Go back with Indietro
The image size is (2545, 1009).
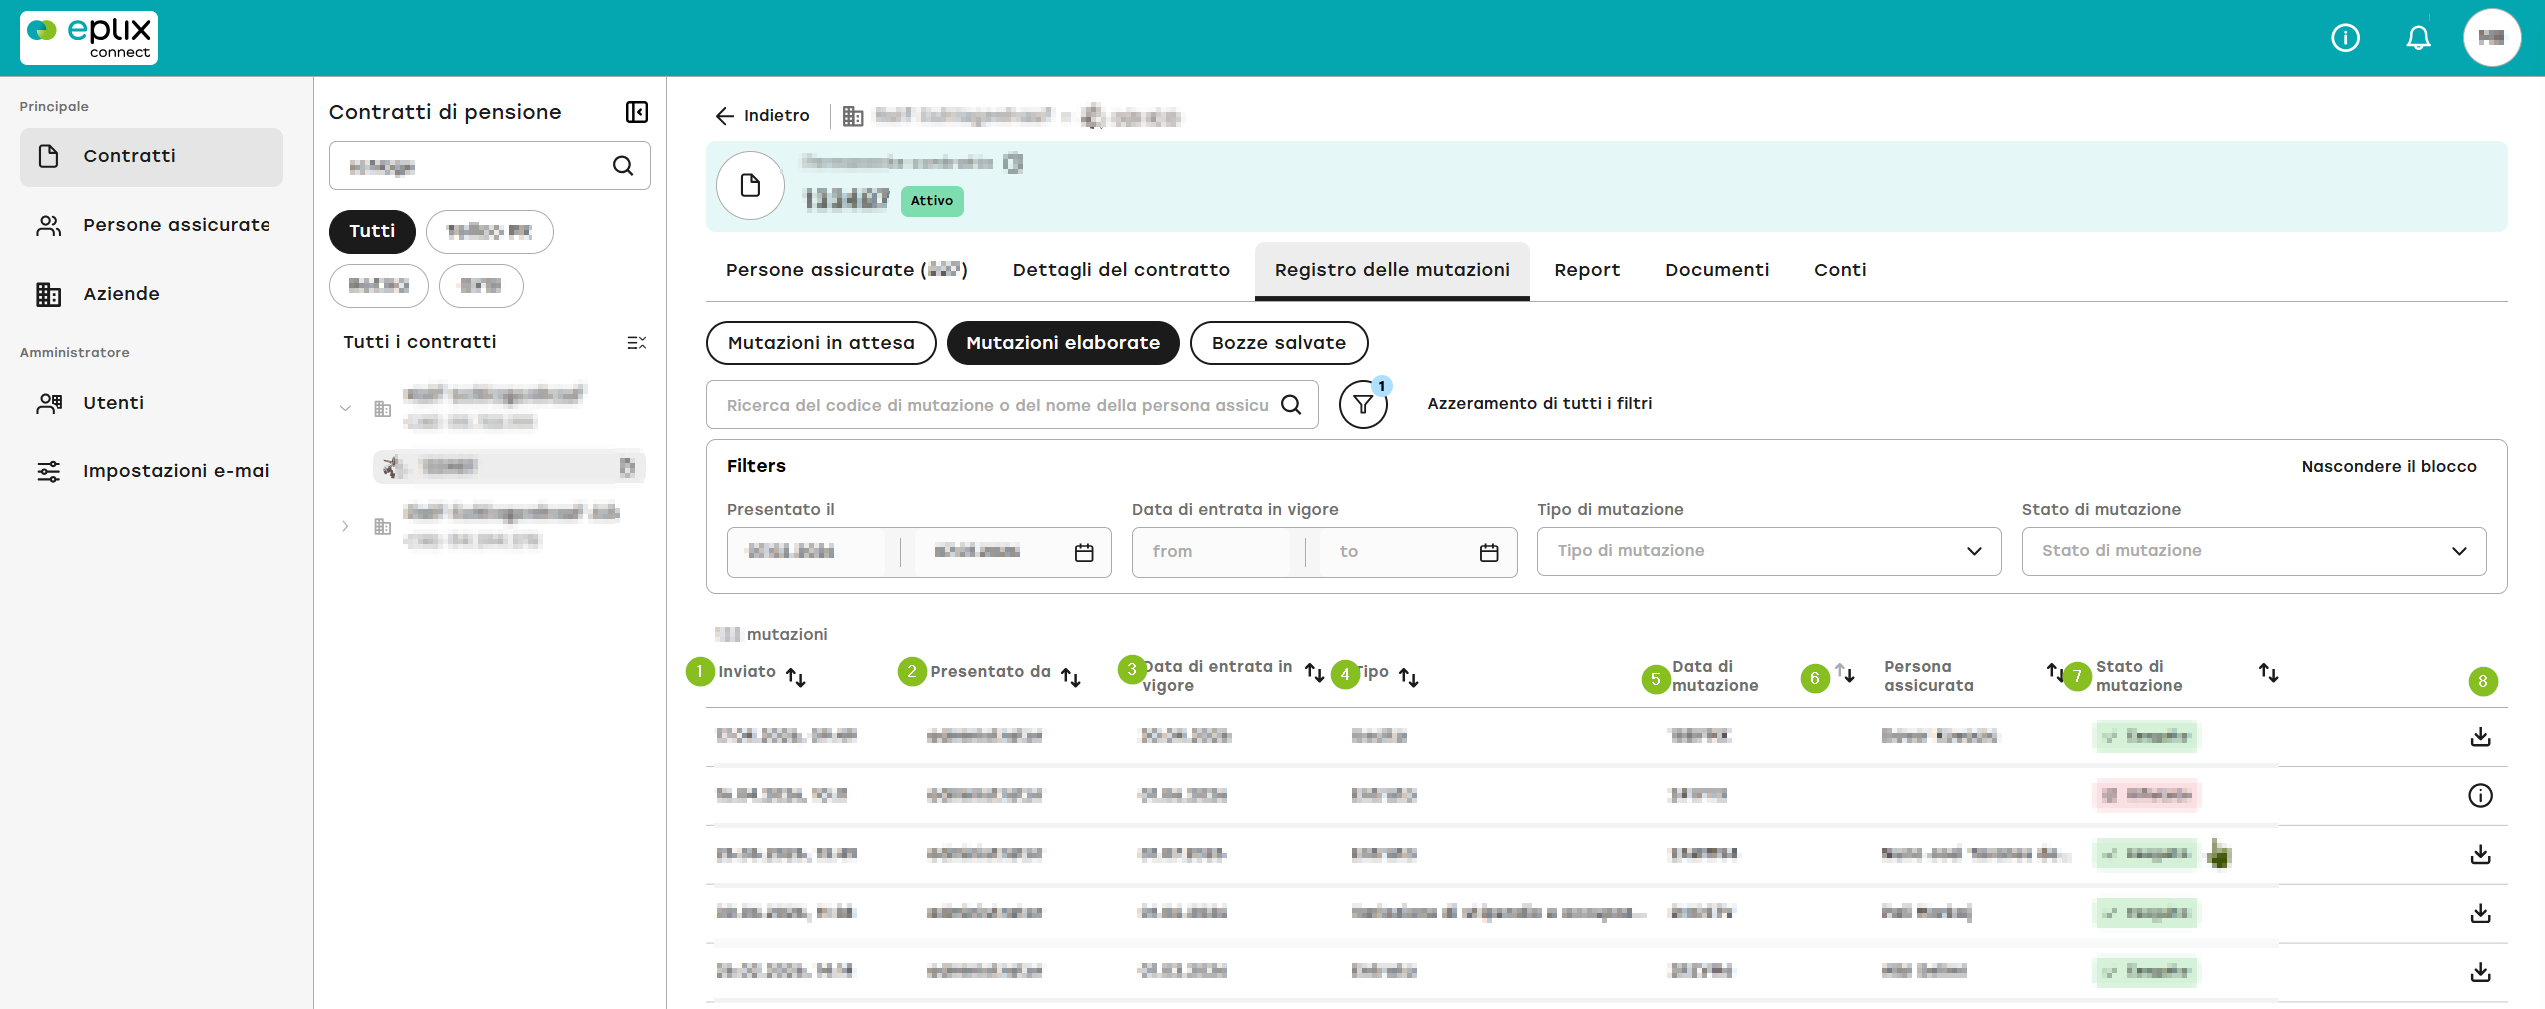pos(762,116)
